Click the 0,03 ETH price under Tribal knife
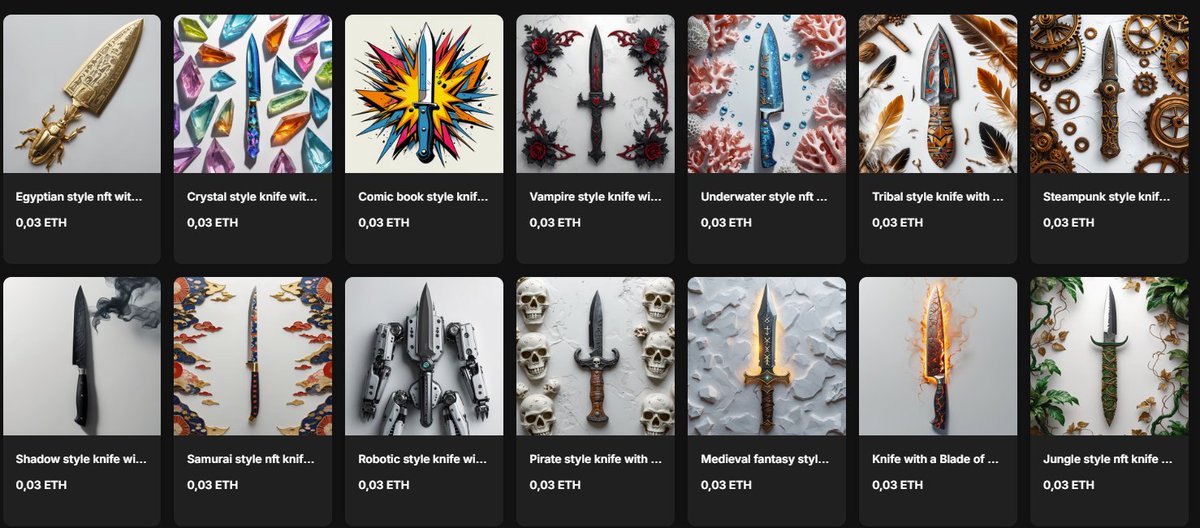Screen dimensions: 1200x528 point(898,223)
